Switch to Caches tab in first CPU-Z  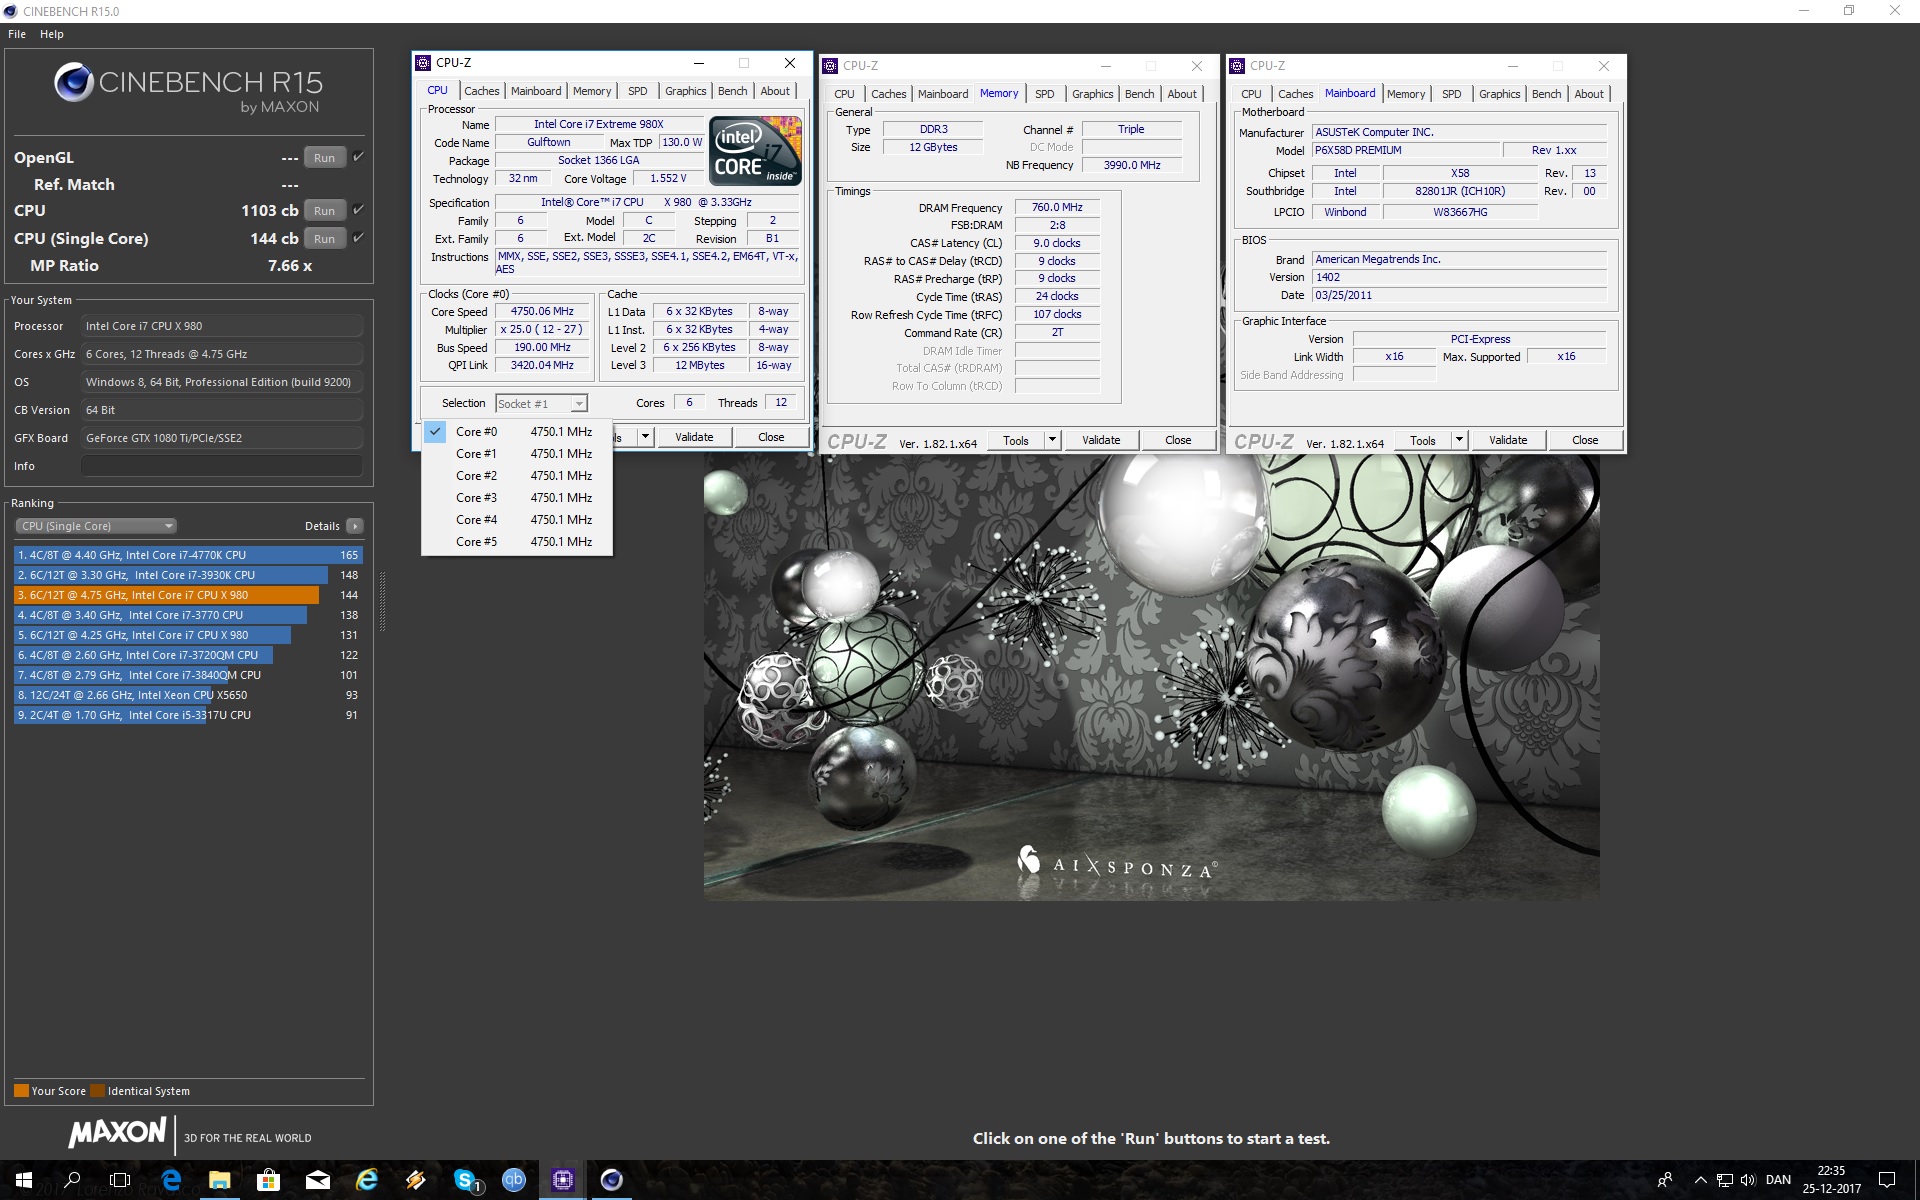point(481,91)
